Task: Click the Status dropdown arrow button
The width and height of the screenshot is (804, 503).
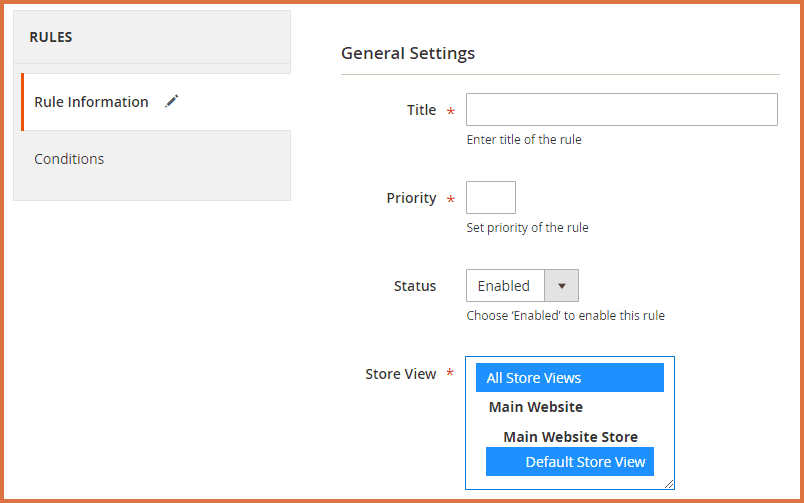Action: coord(561,286)
